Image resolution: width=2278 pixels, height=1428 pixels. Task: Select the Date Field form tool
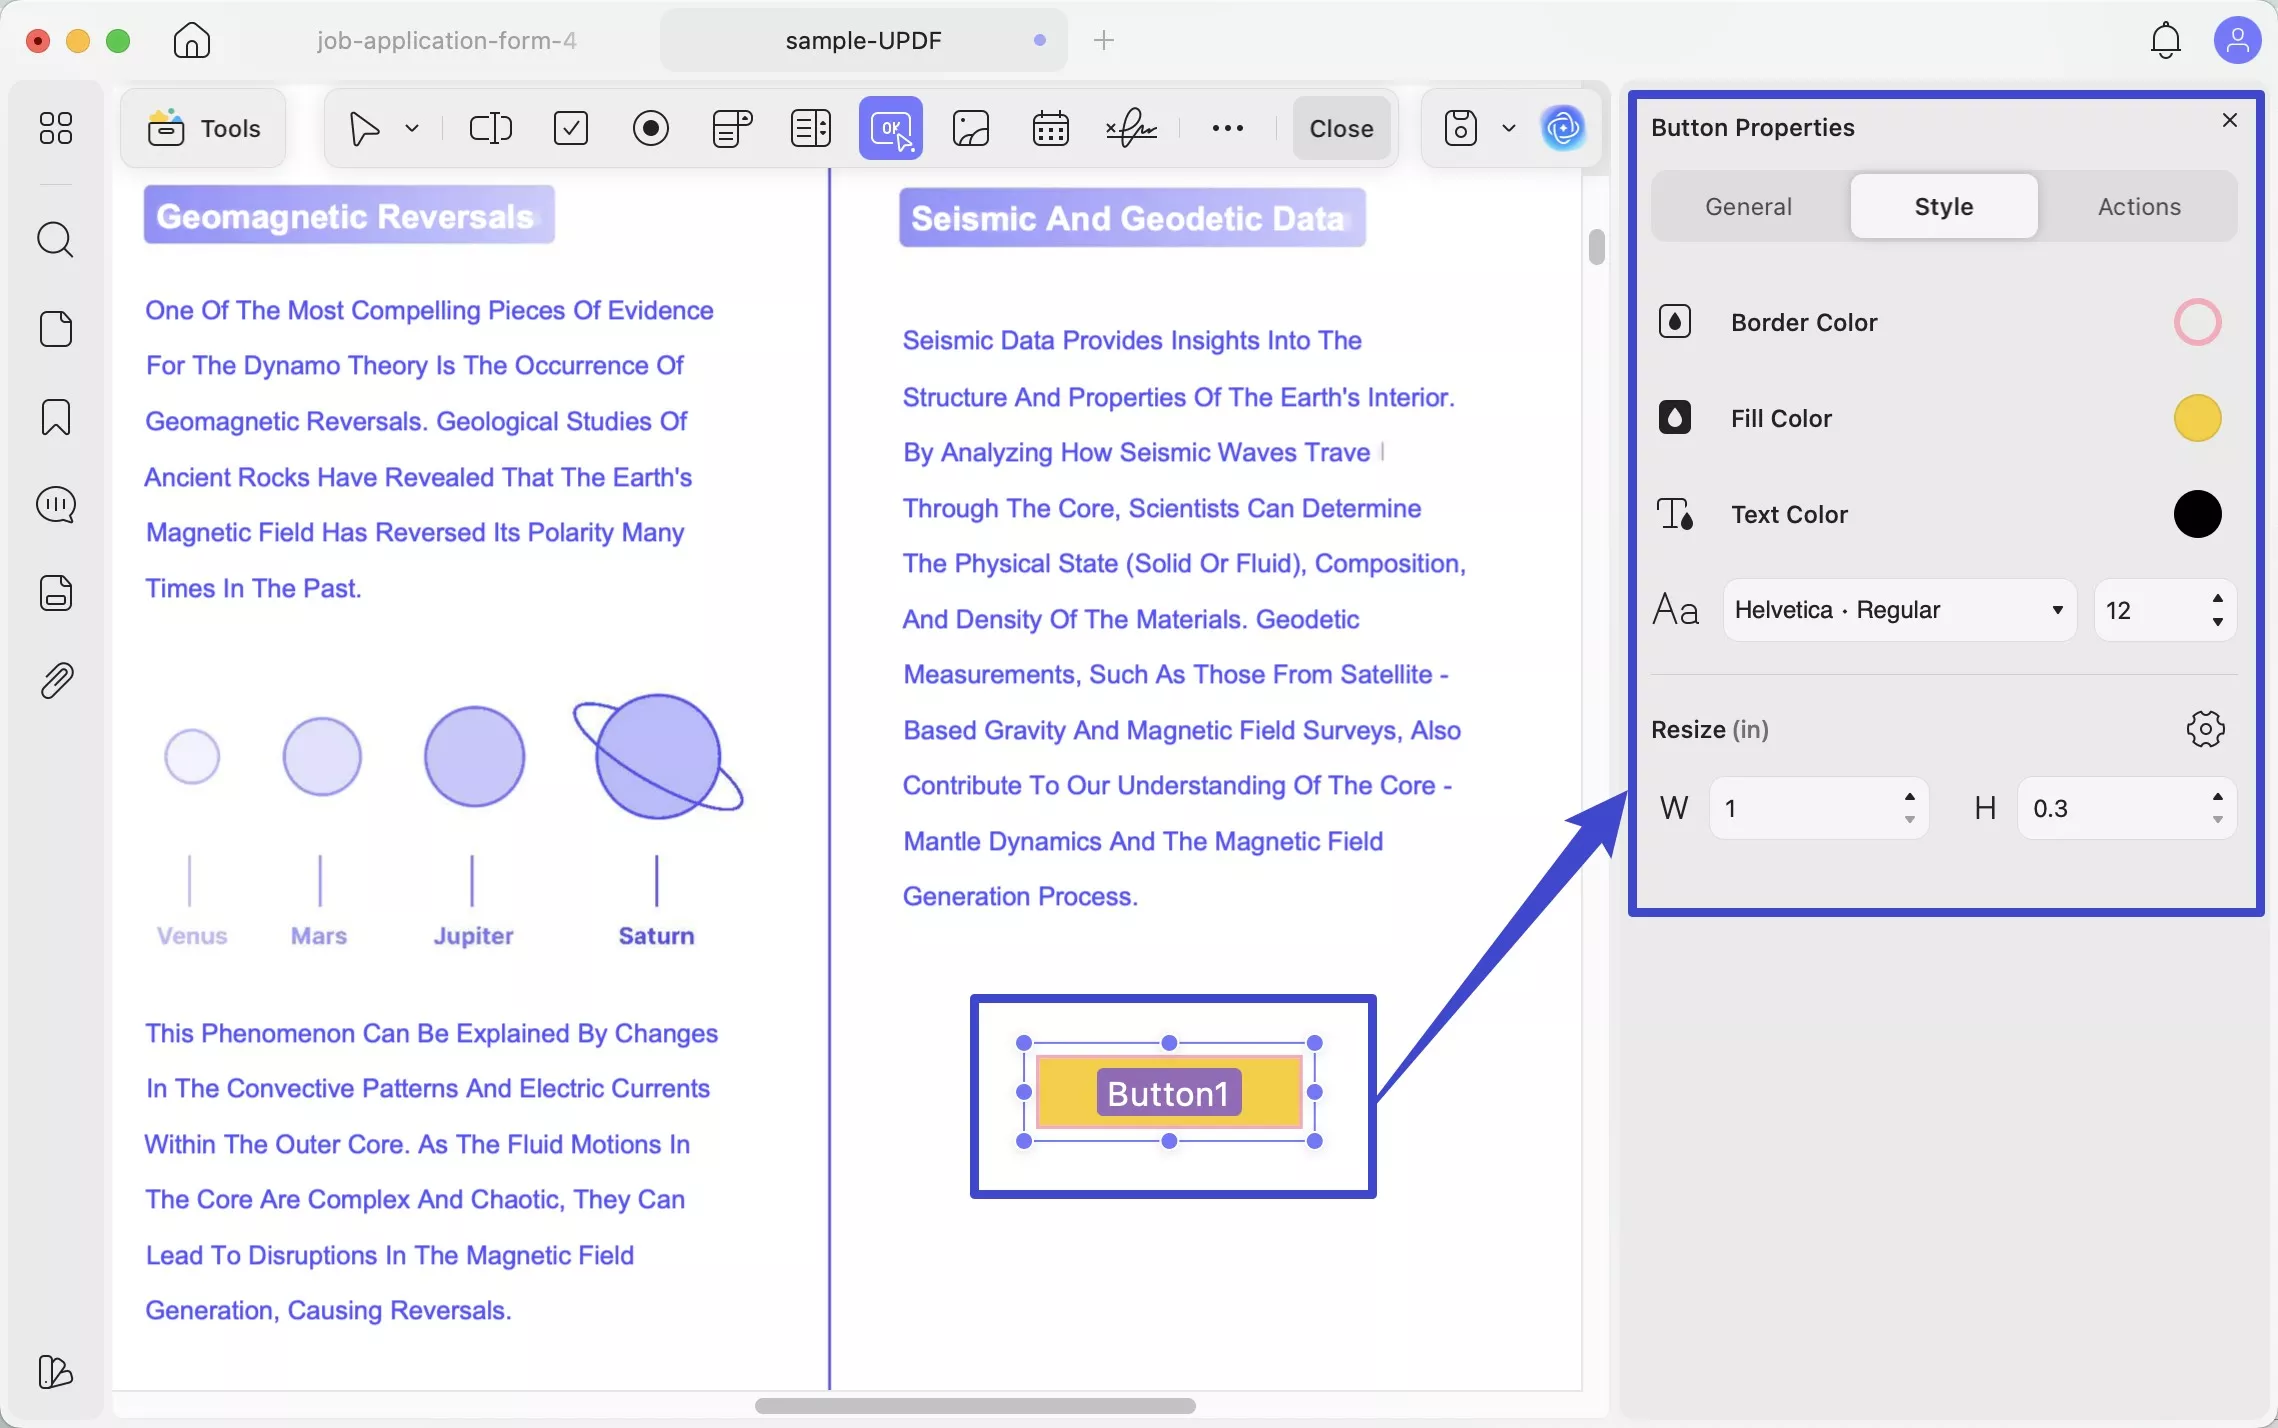click(1049, 128)
